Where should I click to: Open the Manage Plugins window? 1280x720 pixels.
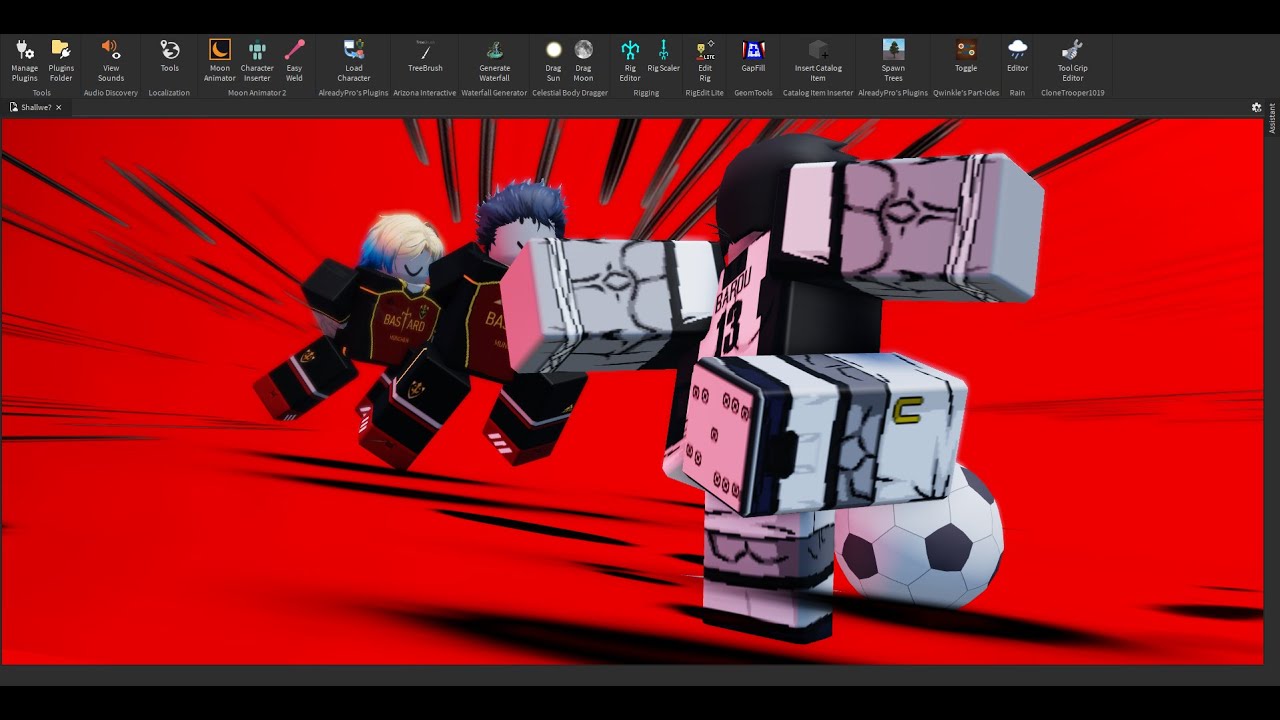[x=25, y=61]
